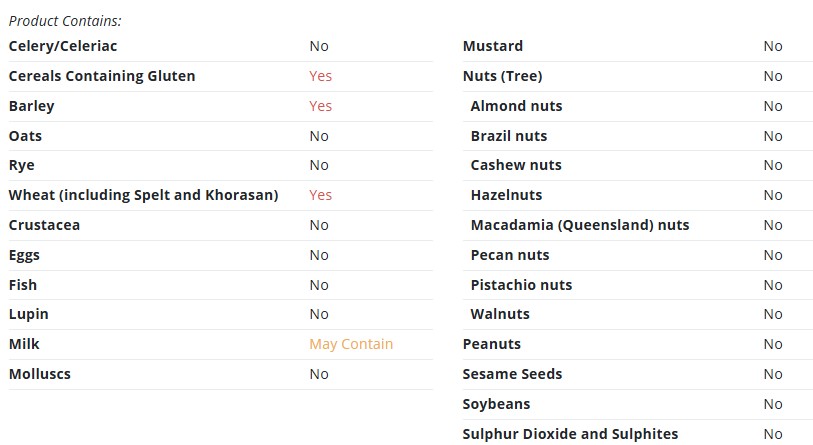Select the Molluscs label
Image resolution: width=813 pixels, height=445 pixels.
[40, 374]
